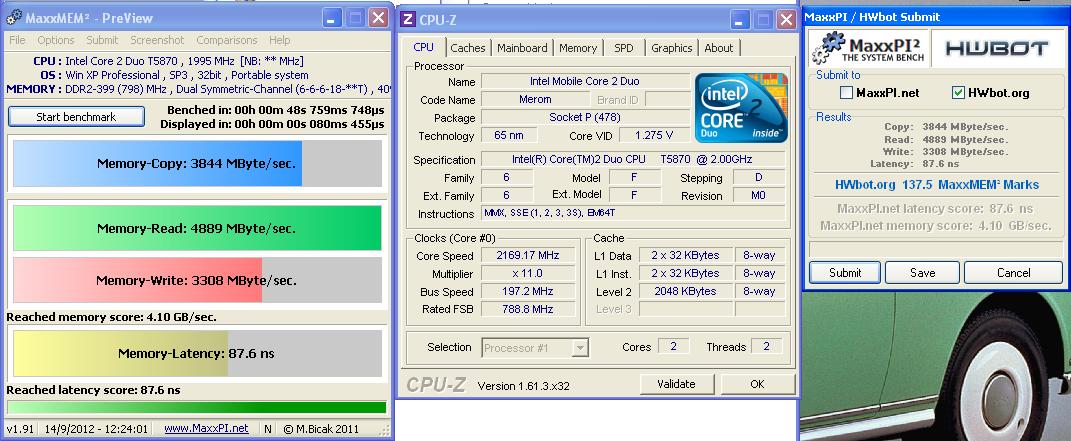Click the Validate button in CPU-Z
This screenshot has width=1071, height=441.
(676, 384)
